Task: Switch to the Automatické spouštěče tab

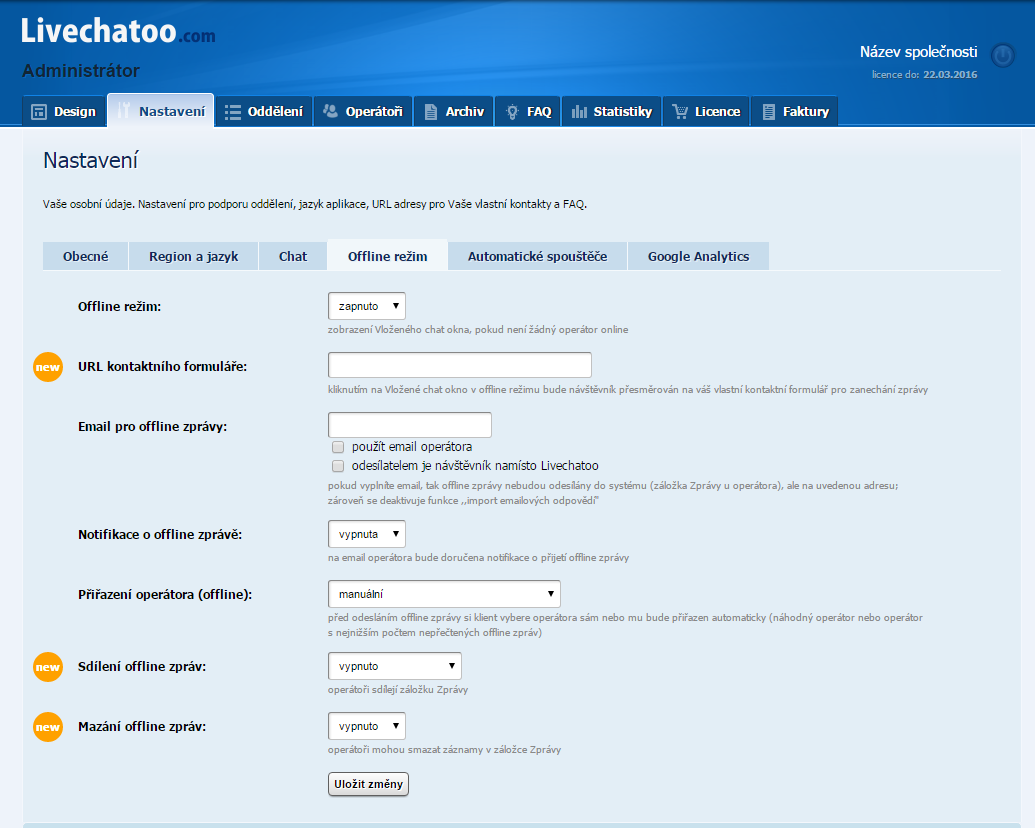Action: pyautogui.click(x=537, y=256)
